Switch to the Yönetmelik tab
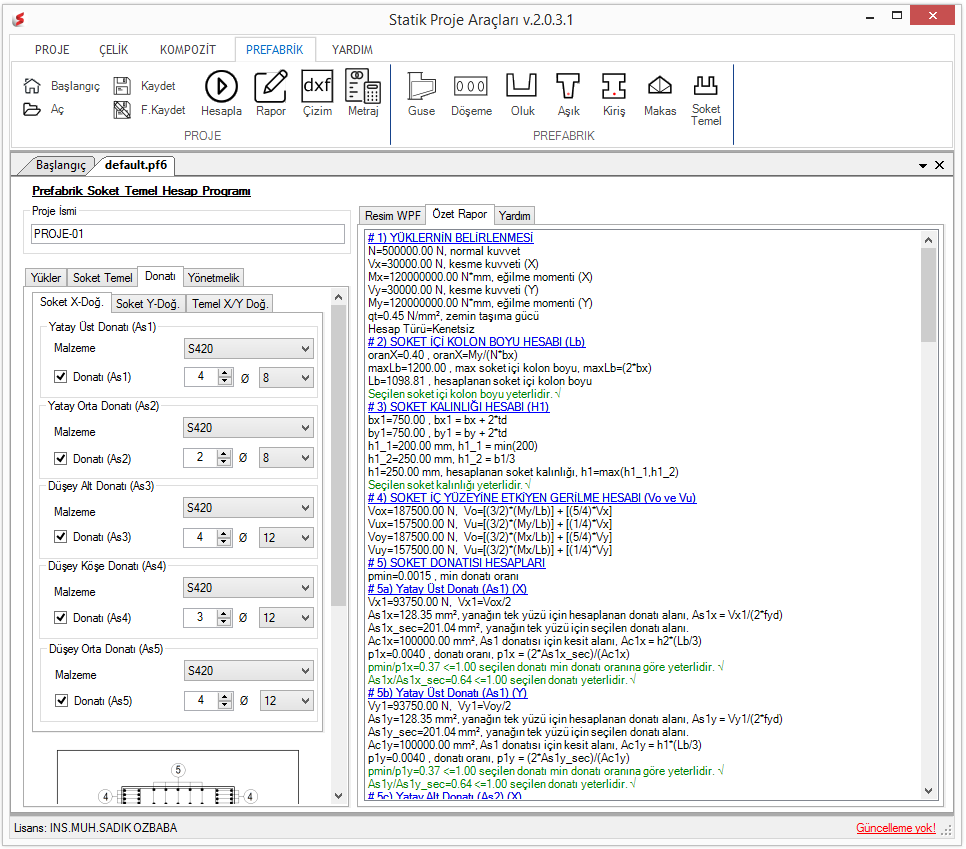The width and height of the screenshot is (966, 849). point(213,278)
